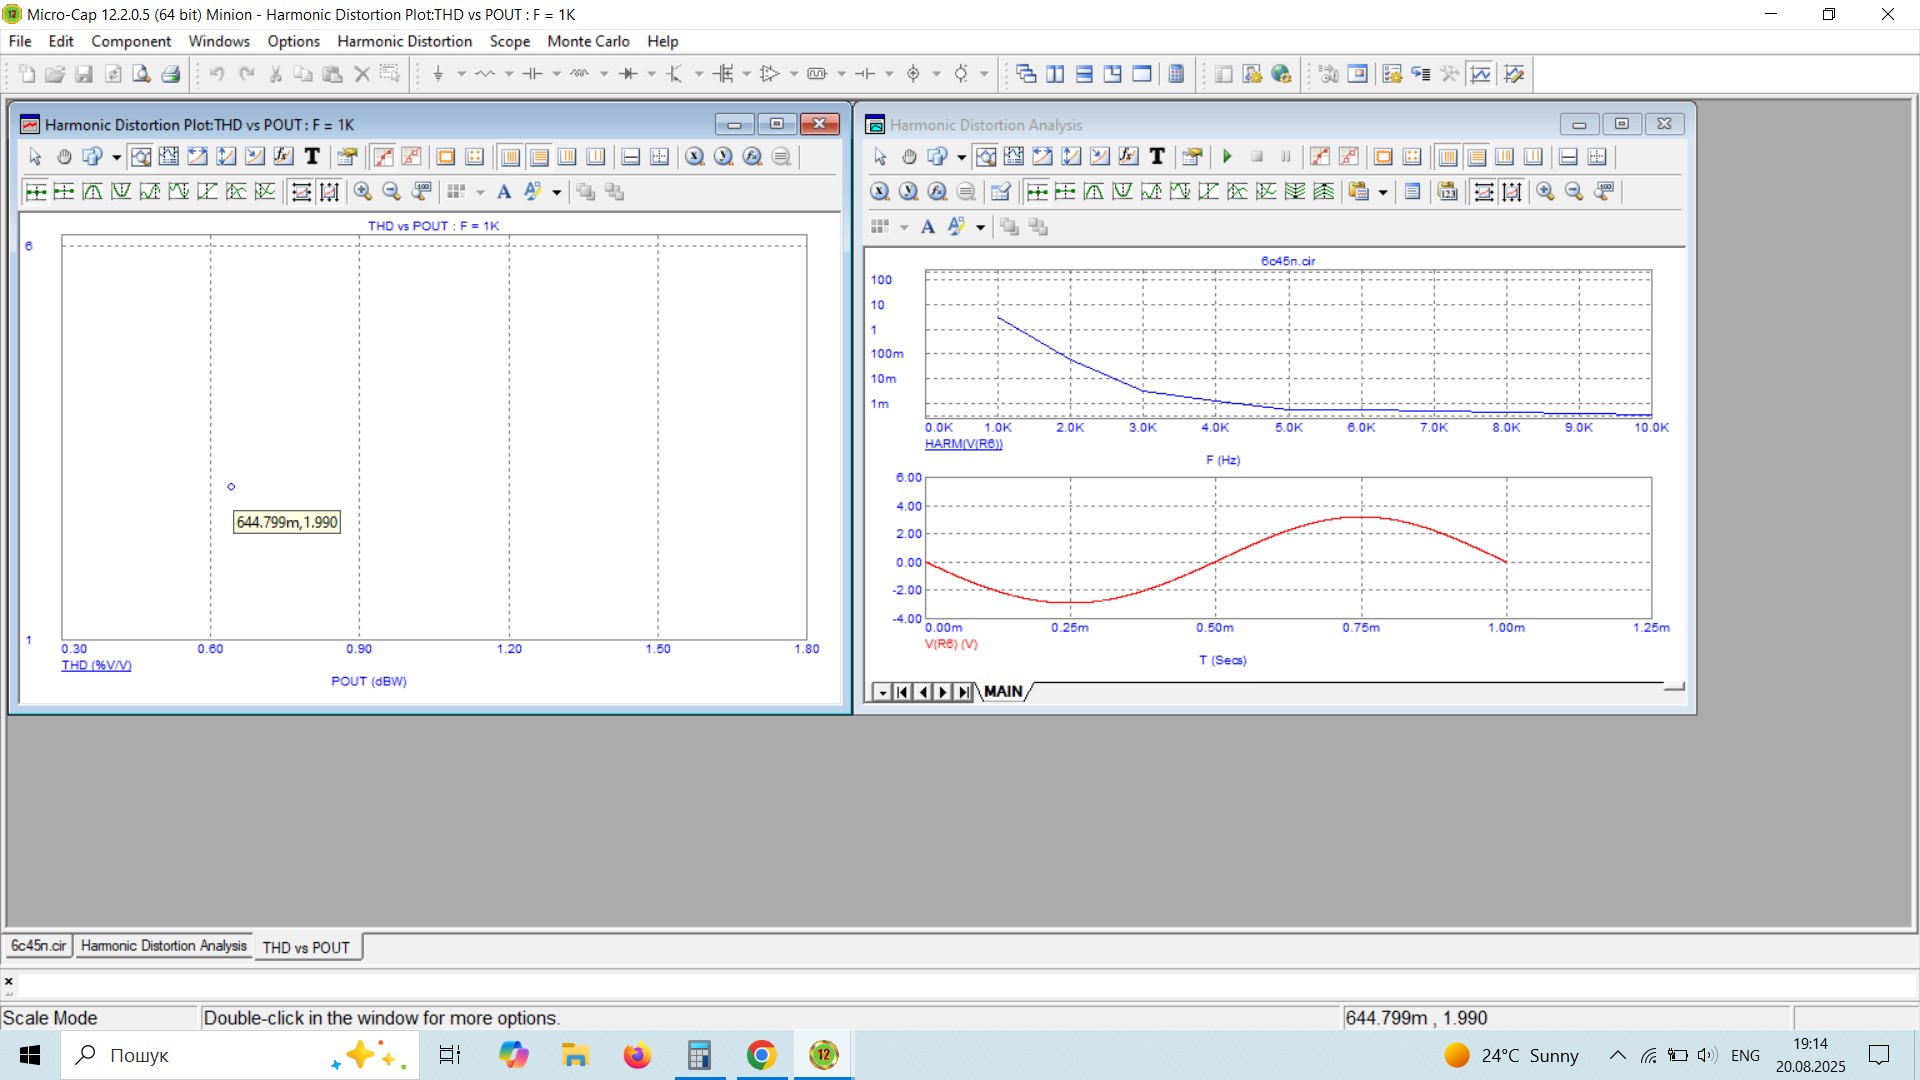
Task: Open Chrome from the Windows taskbar
Action: tap(761, 1055)
